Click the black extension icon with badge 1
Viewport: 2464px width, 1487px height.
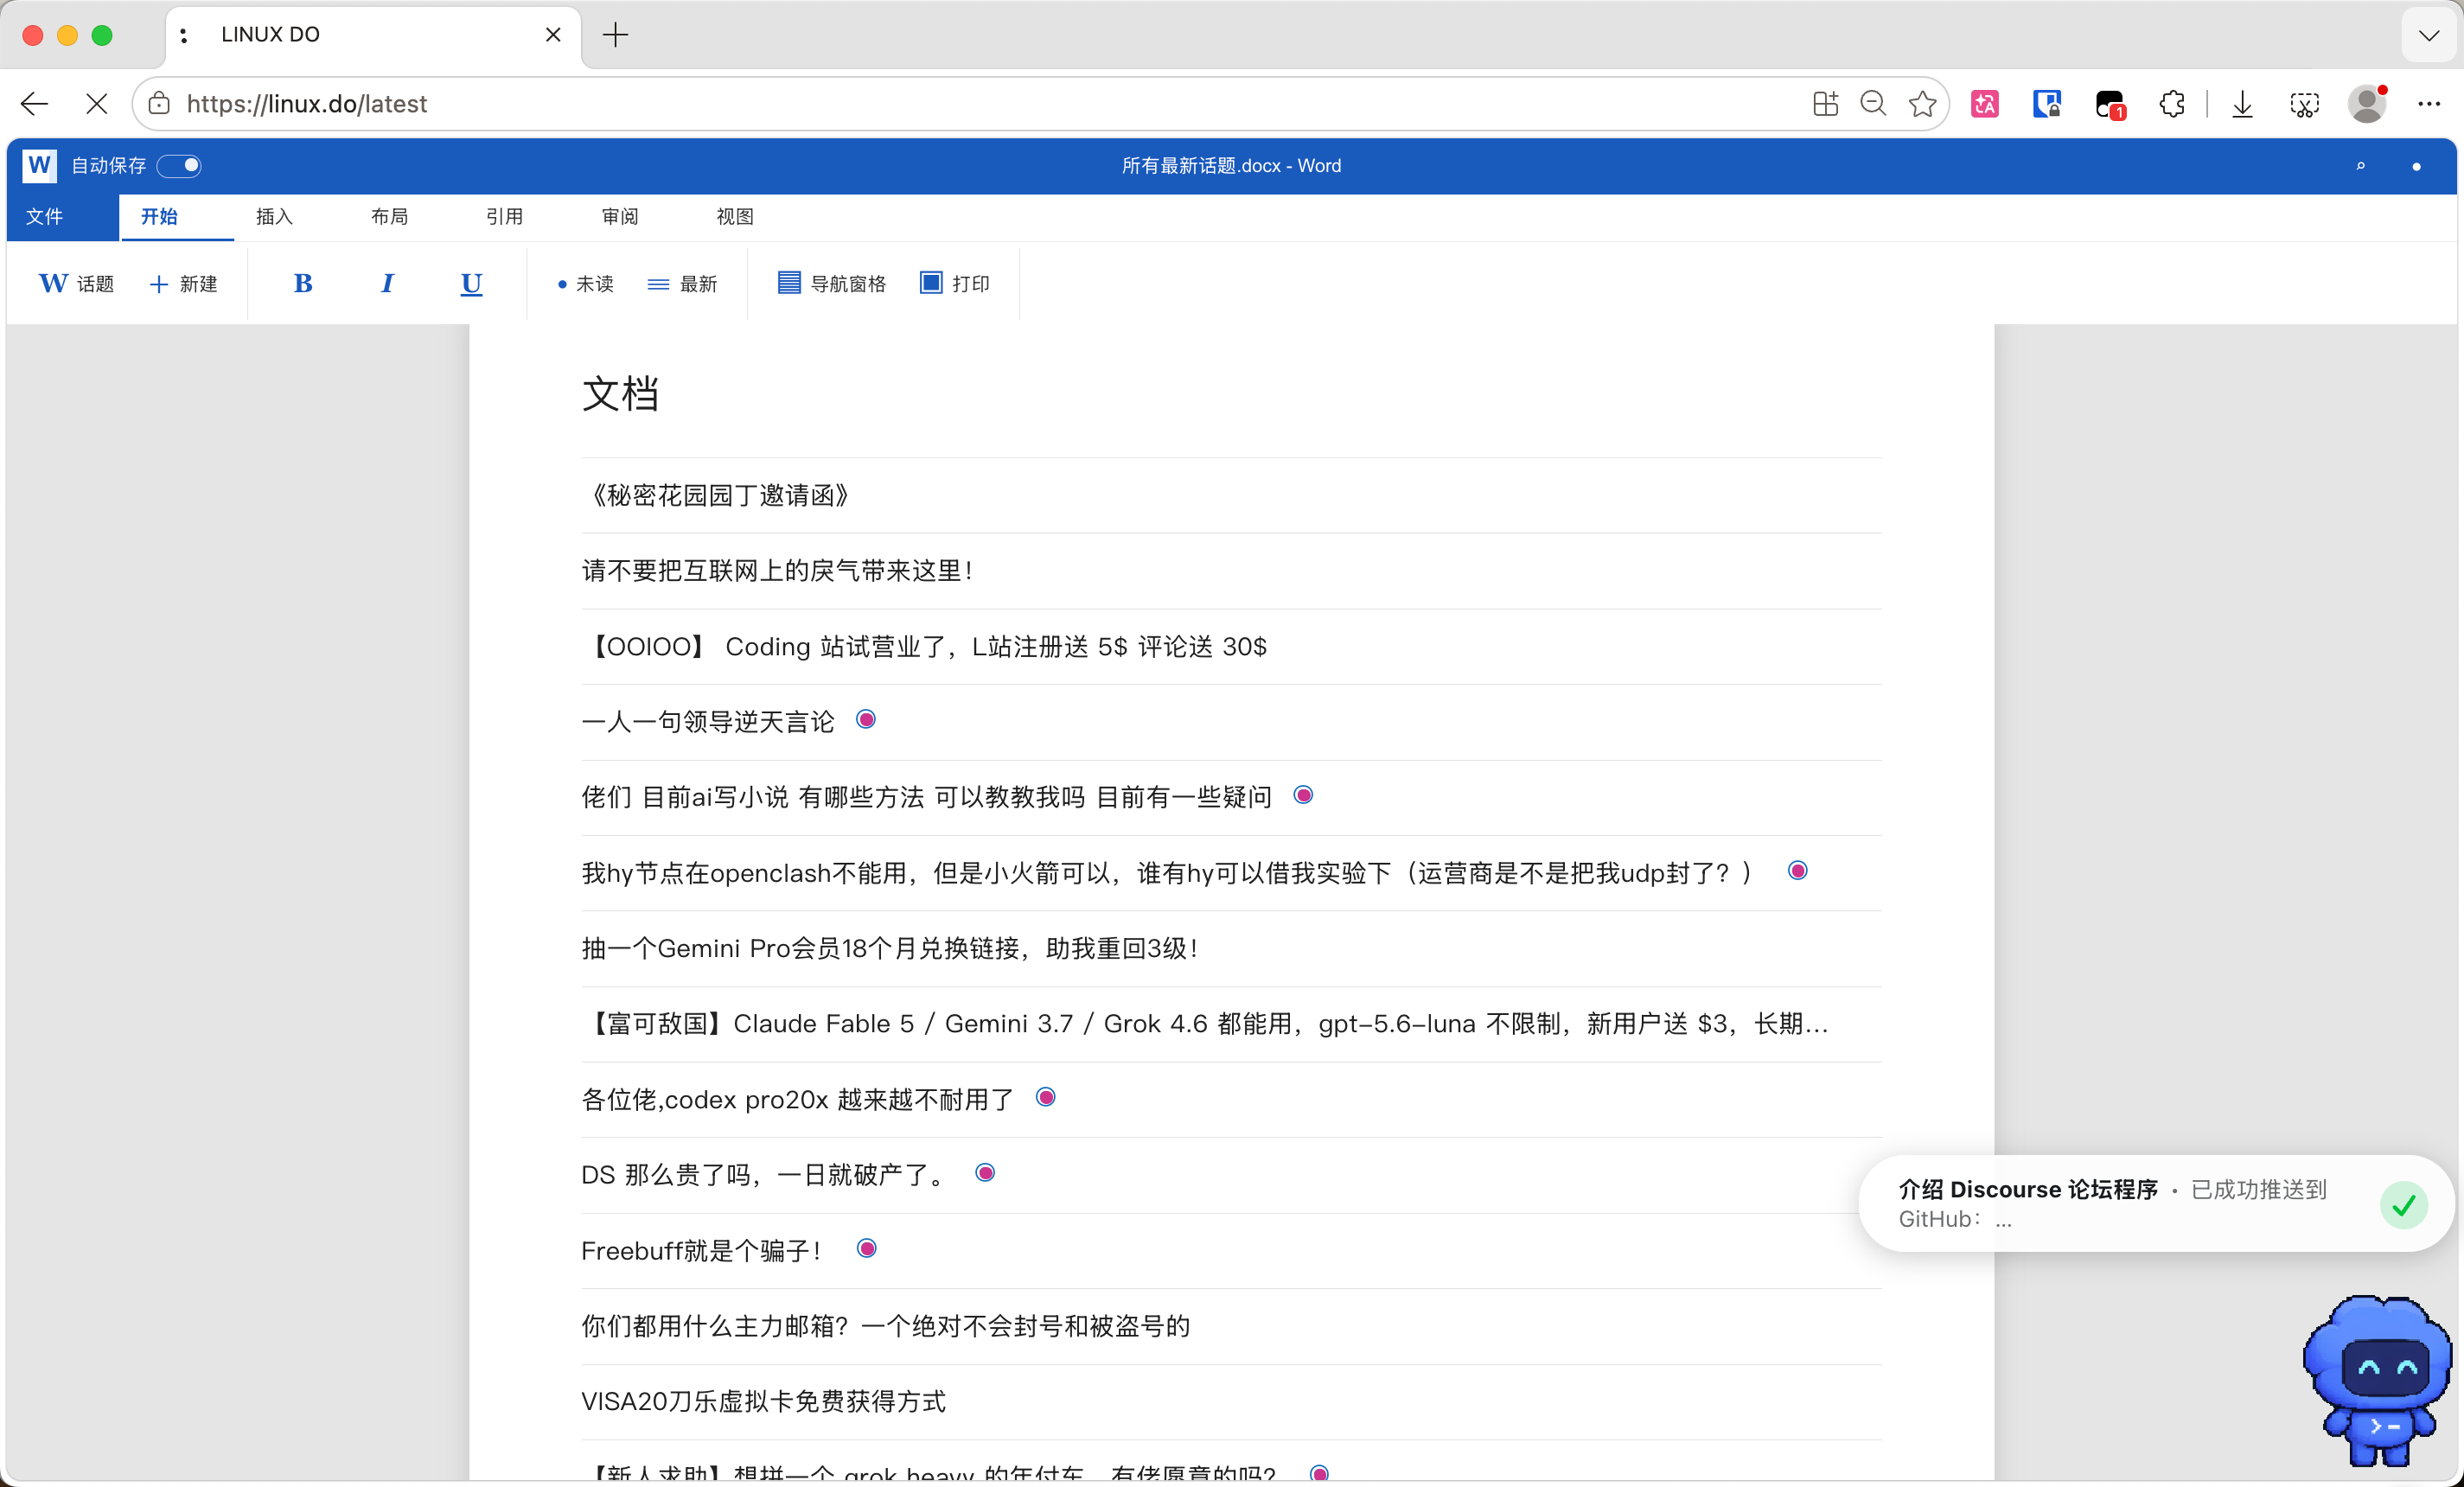pyautogui.click(x=2110, y=105)
